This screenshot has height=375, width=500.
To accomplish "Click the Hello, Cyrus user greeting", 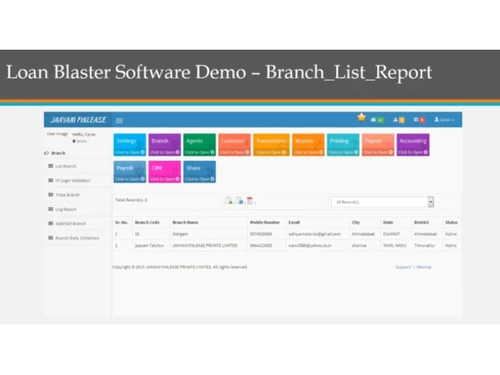I will tap(84, 134).
